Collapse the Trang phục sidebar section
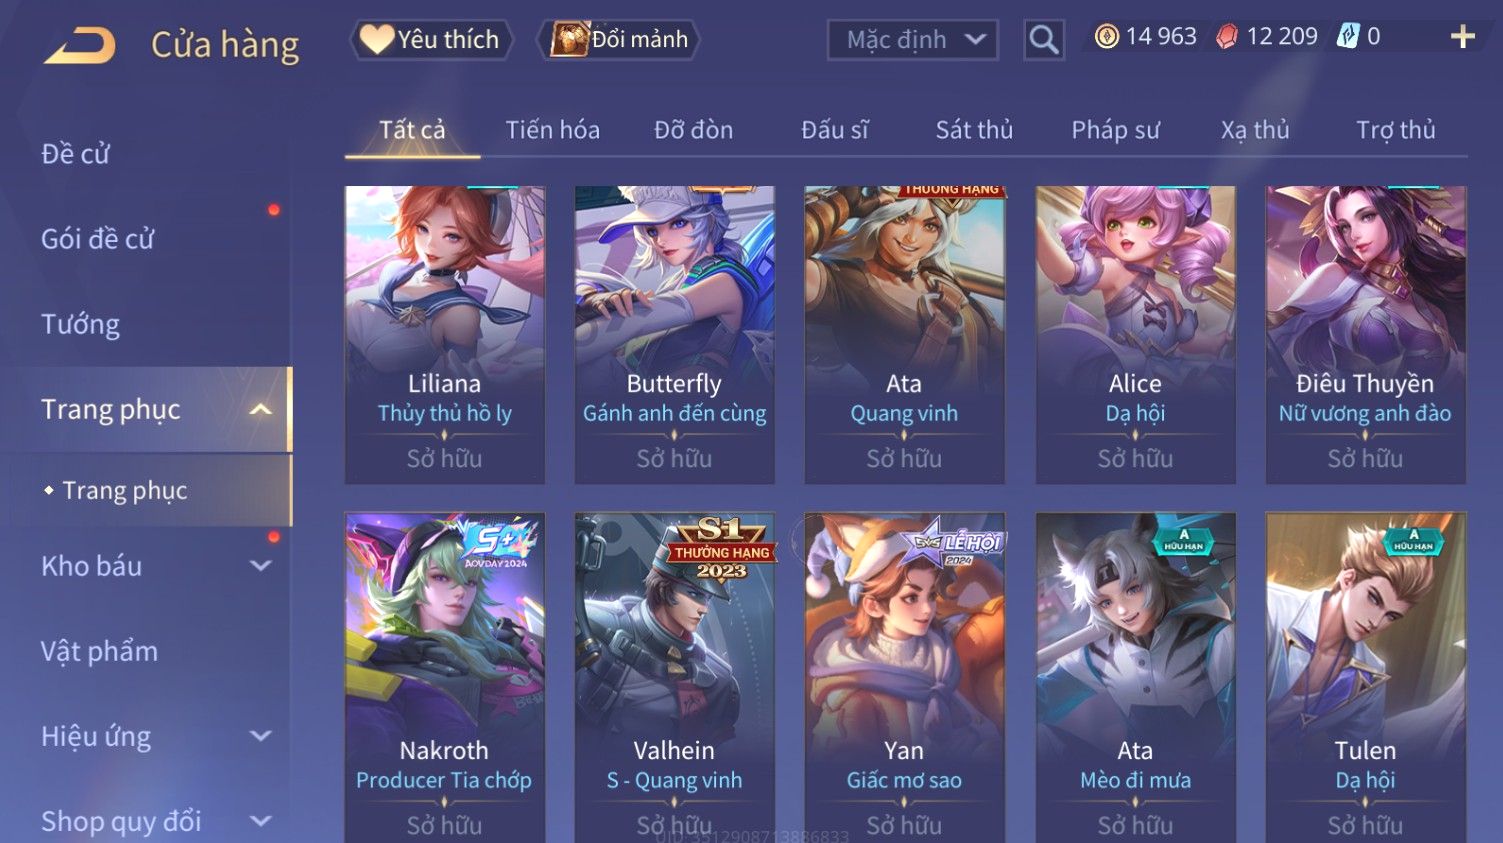 coord(260,409)
